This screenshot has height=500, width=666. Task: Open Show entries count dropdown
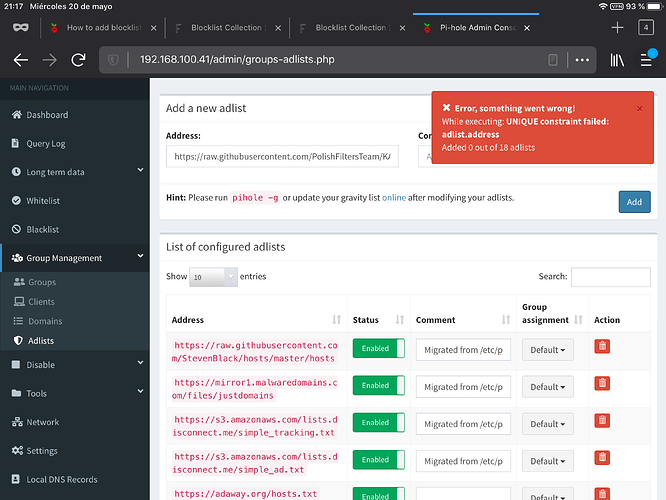point(213,277)
